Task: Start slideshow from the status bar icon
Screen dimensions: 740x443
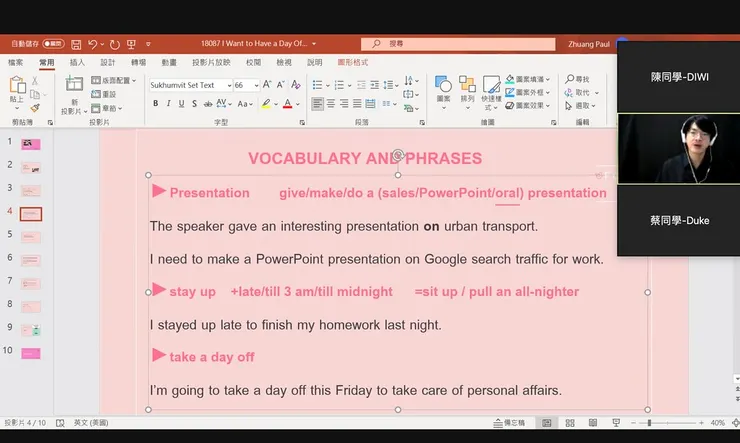Action: pyautogui.click(x=616, y=423)
